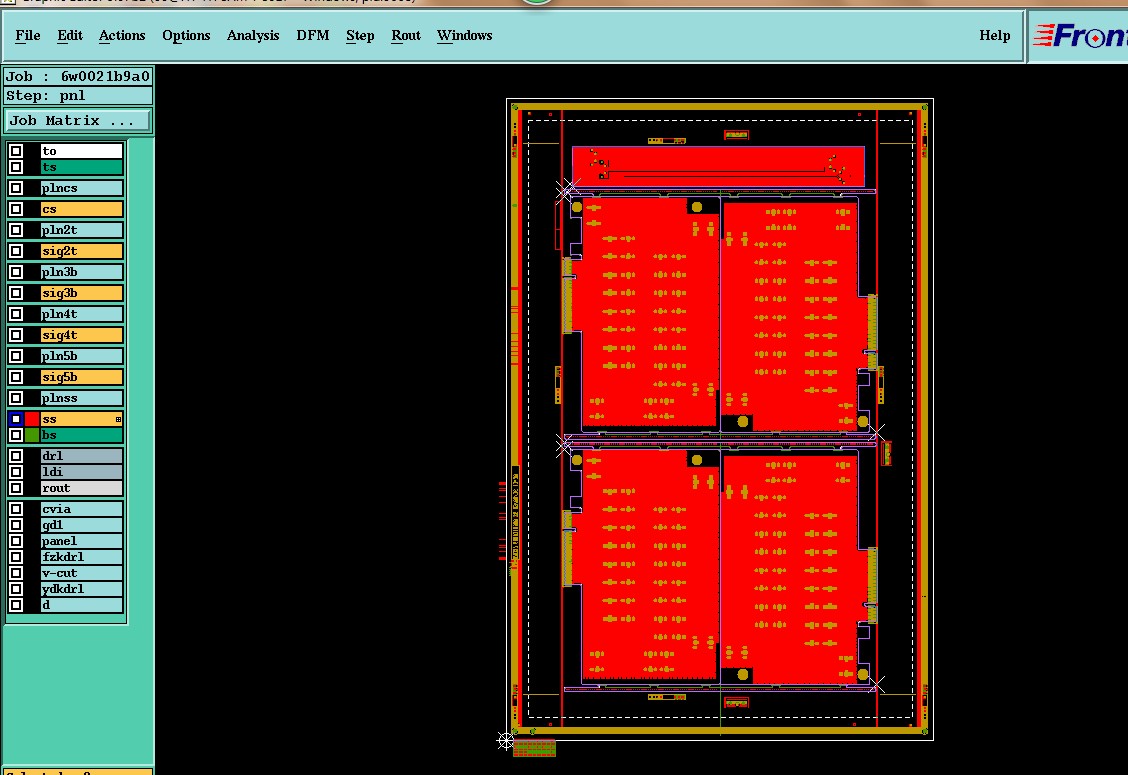This screenshot has width=1128, height=775.
Task: Click the Job name field 6w0021b9a0
Action: point(78,76)
